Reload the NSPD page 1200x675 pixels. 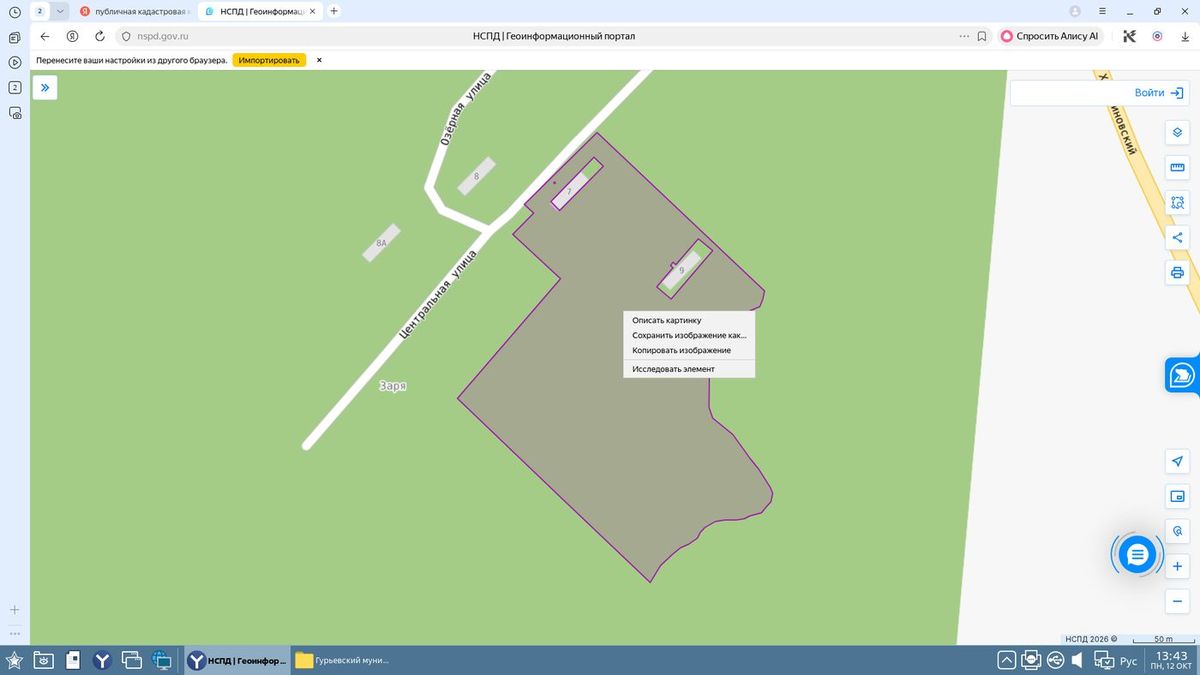click(100, 36)
